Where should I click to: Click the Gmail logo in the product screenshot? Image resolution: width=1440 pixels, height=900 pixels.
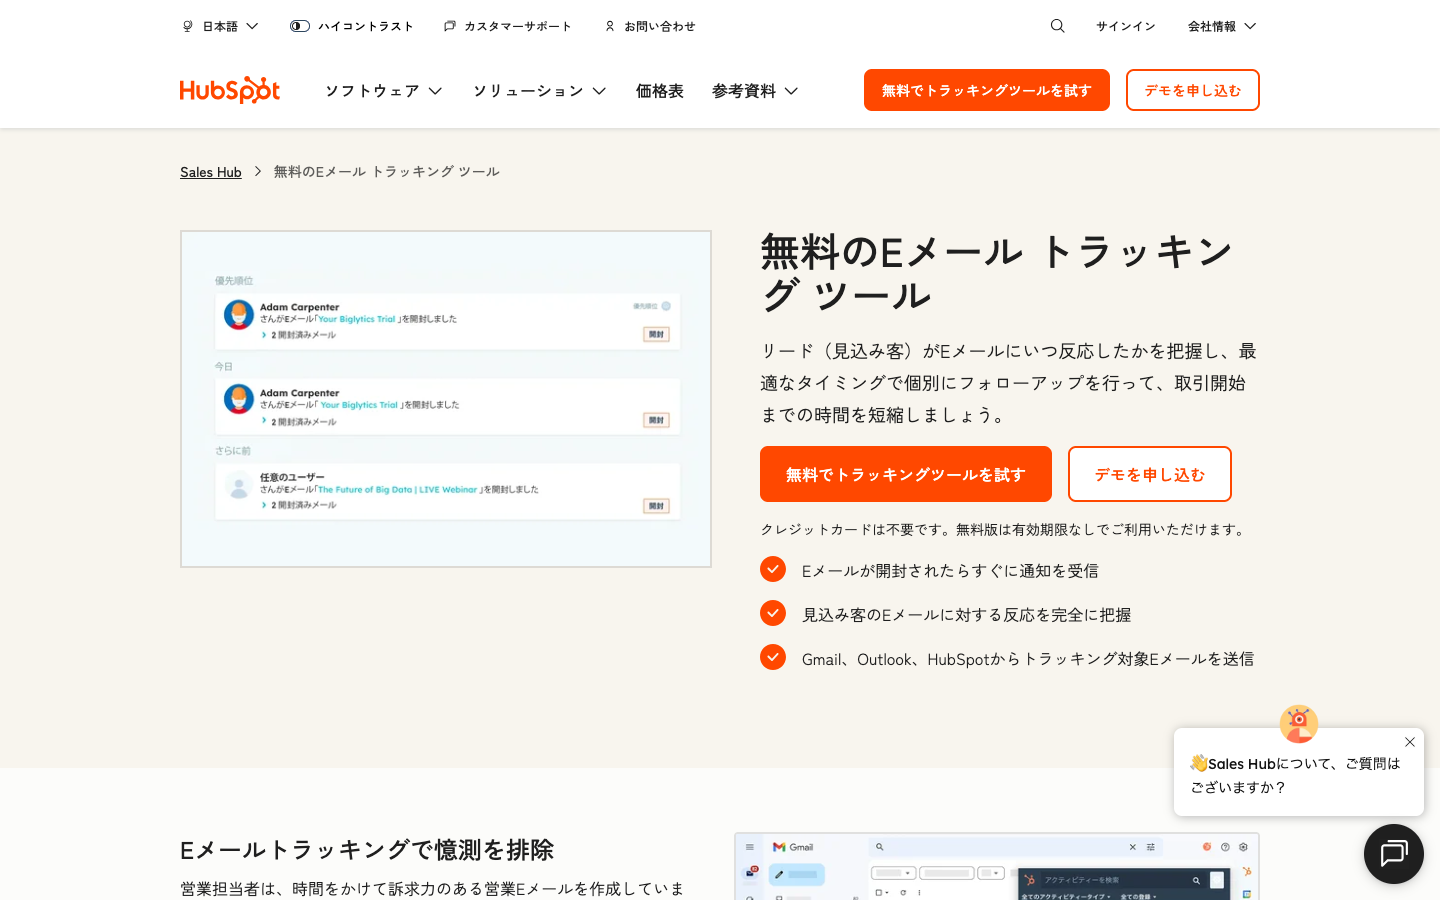pyautogui.click(x=781, y=846)
